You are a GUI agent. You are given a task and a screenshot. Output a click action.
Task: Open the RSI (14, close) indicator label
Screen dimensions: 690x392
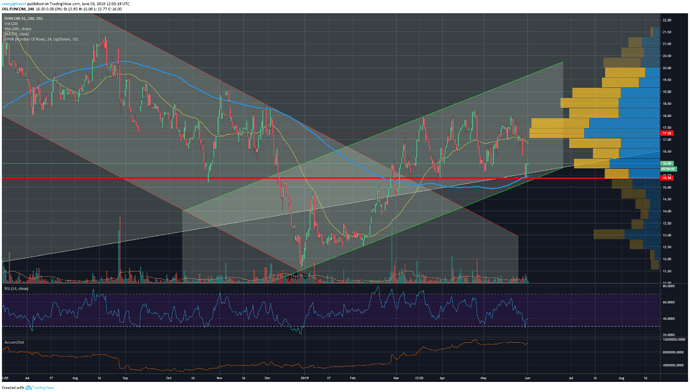pyautogui.click(x=16, y=289)
